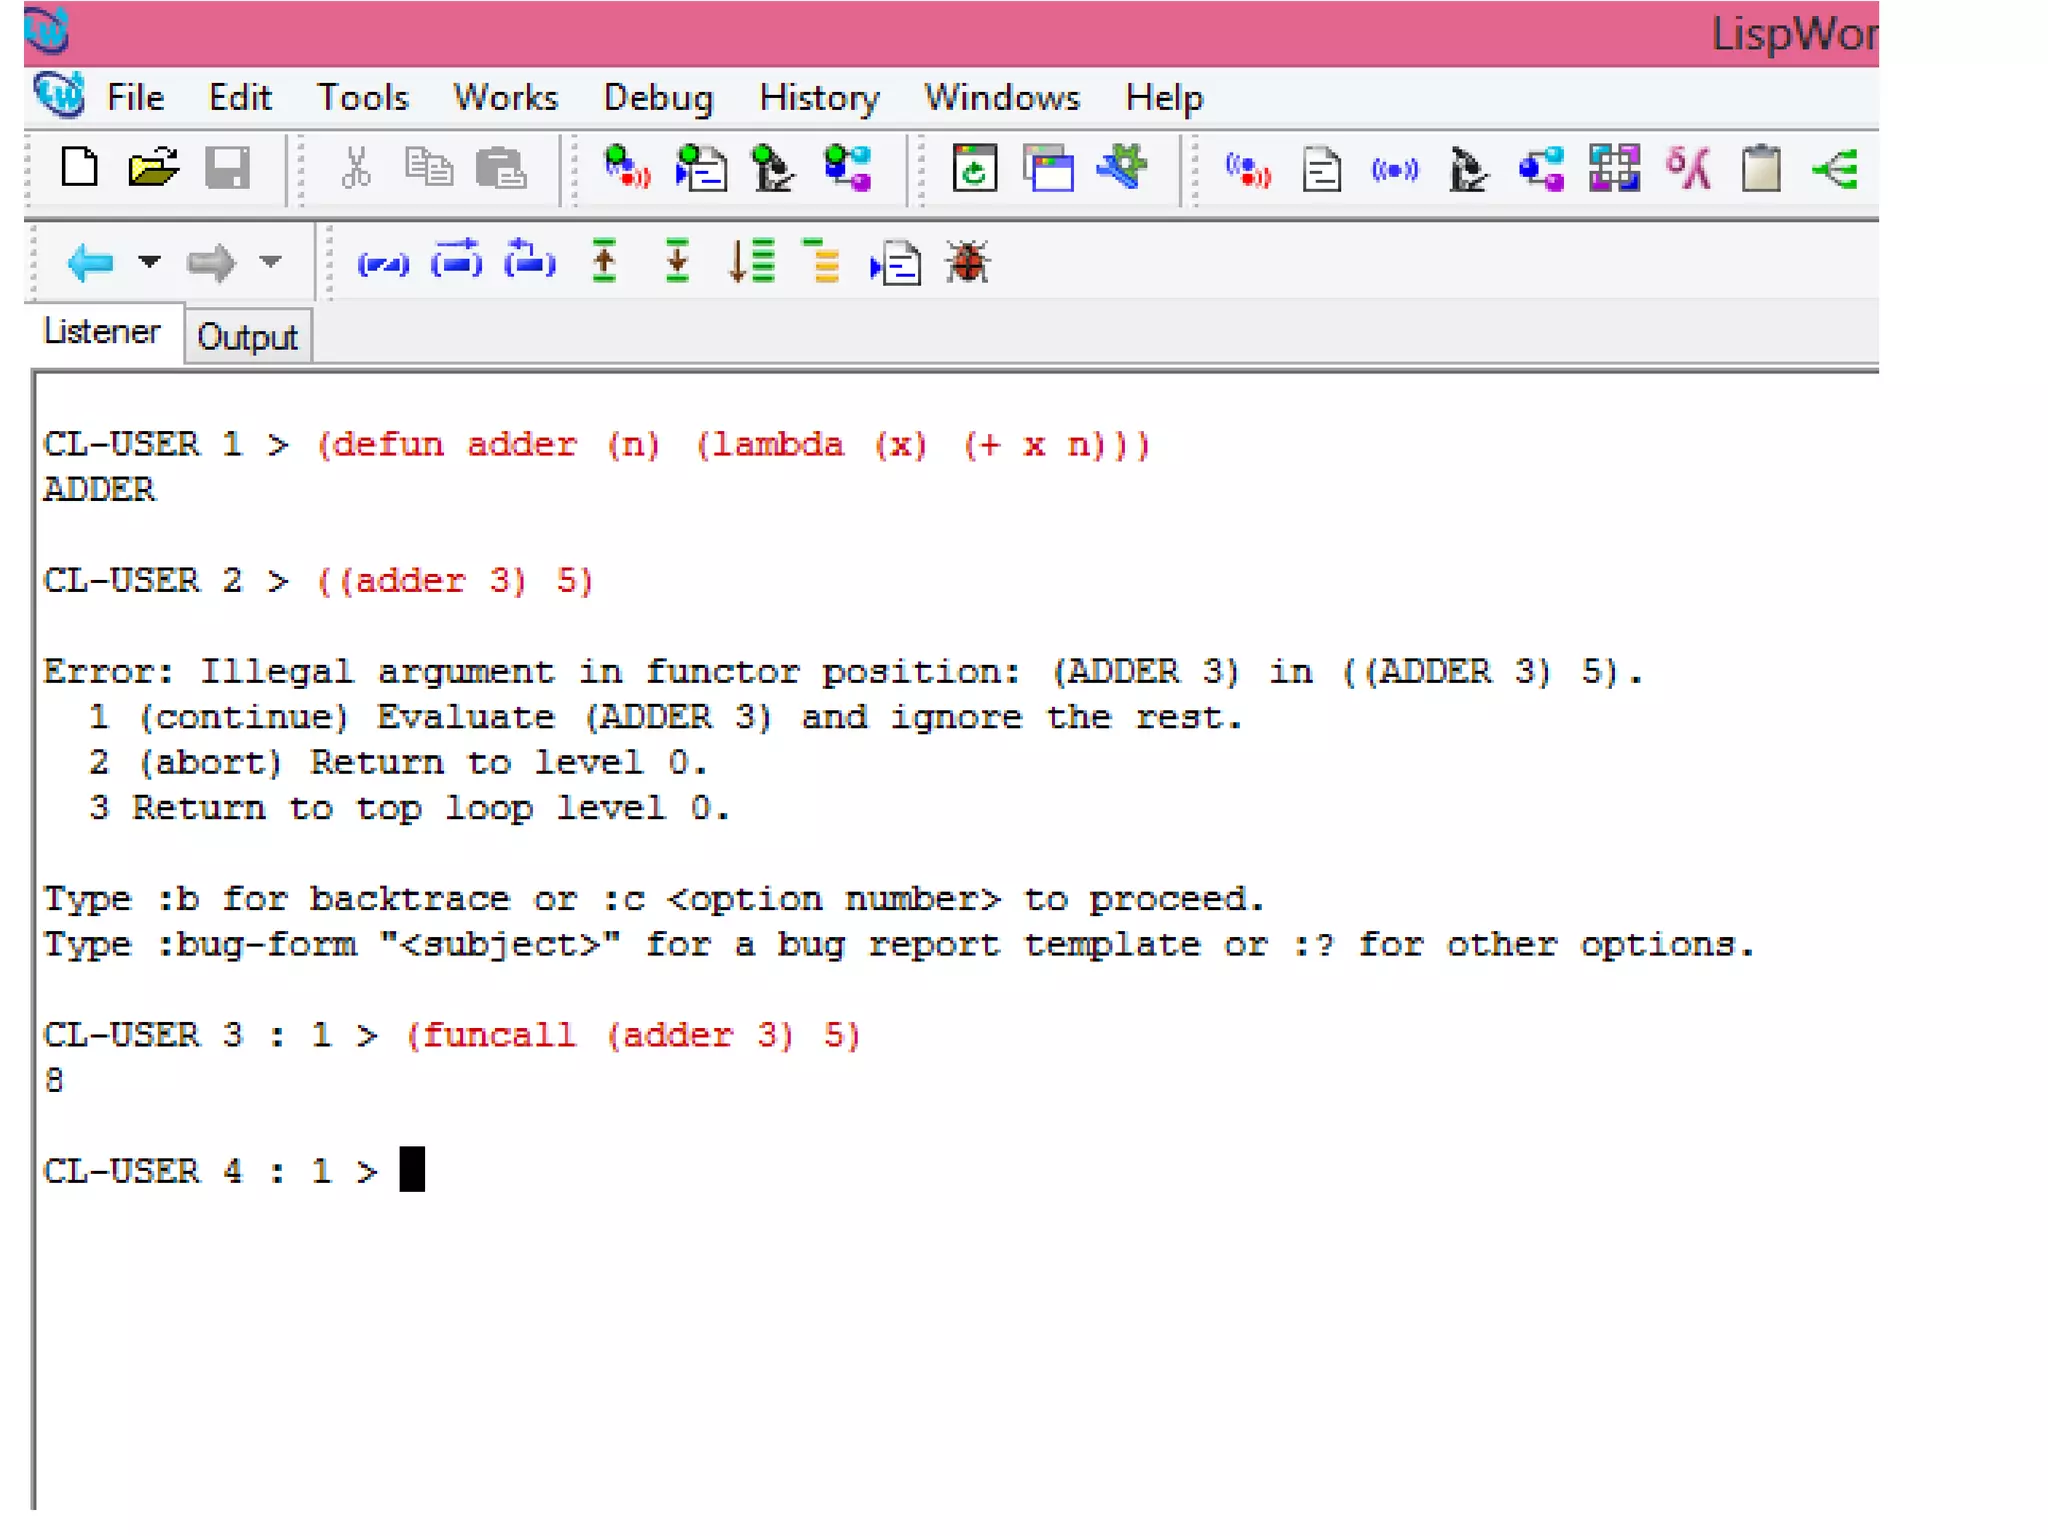2048x1536 pixels.
Task: Click the '3 Return to top loop level 0.' line
Action: tap(409, 808)
